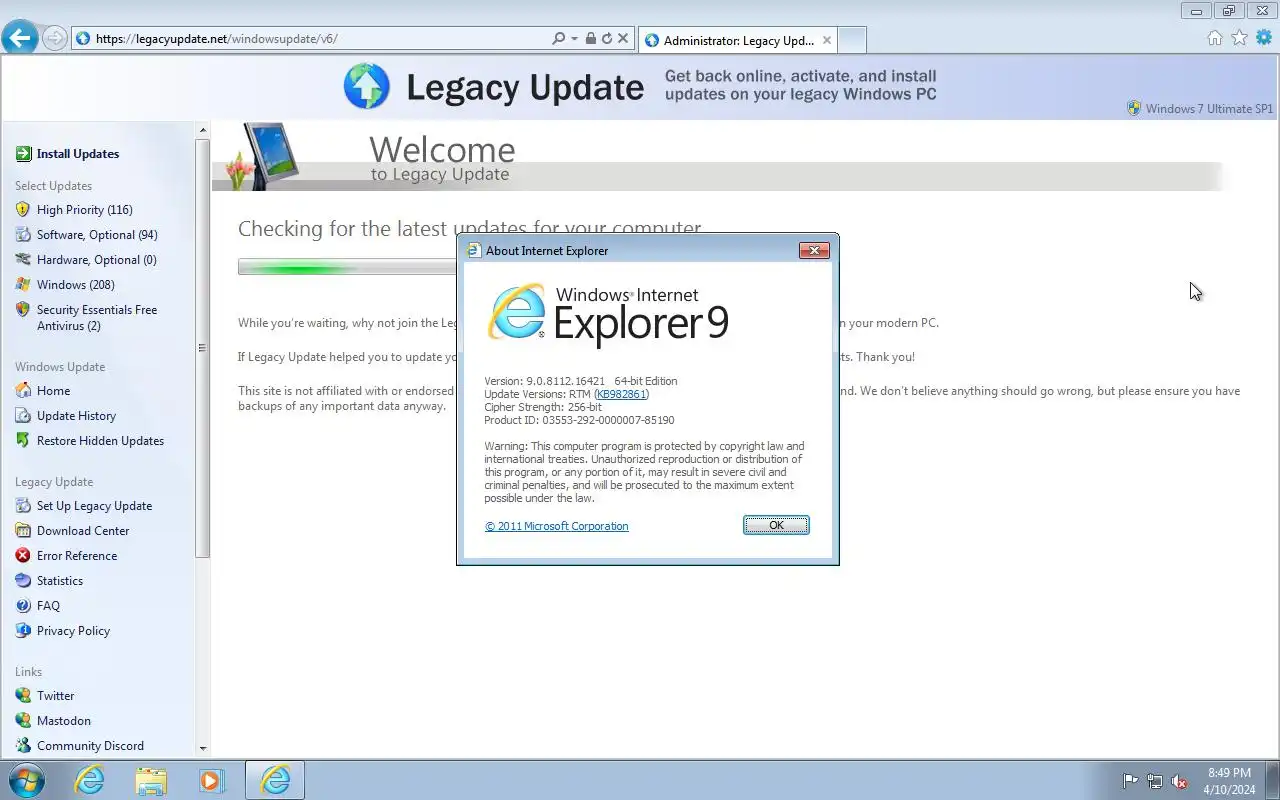Click the Hardware, Optional icon
The image size is (1280, 800).
click(23, 259)
